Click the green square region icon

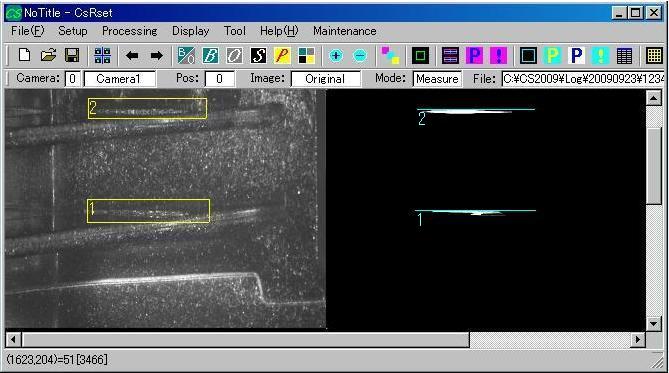click(420, 55)
